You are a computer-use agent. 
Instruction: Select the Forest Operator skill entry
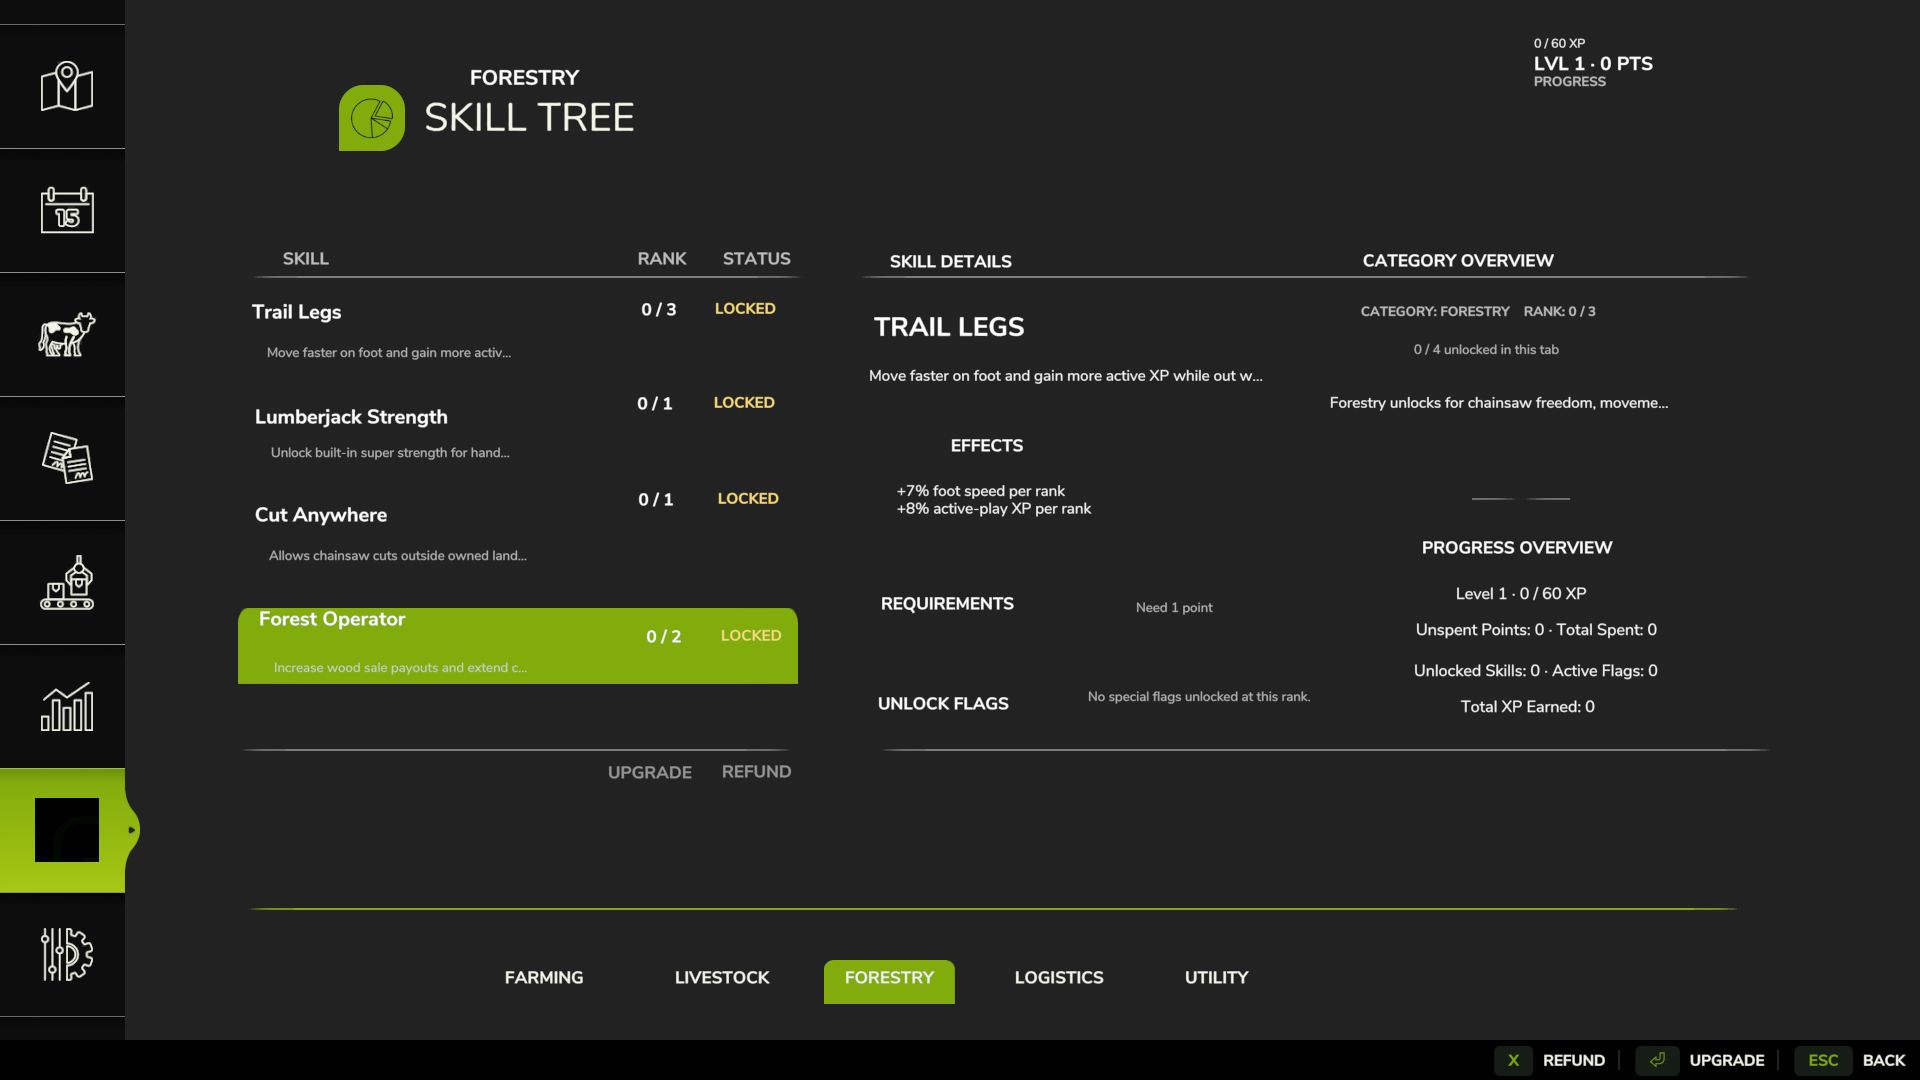click(x=331, y=618)
